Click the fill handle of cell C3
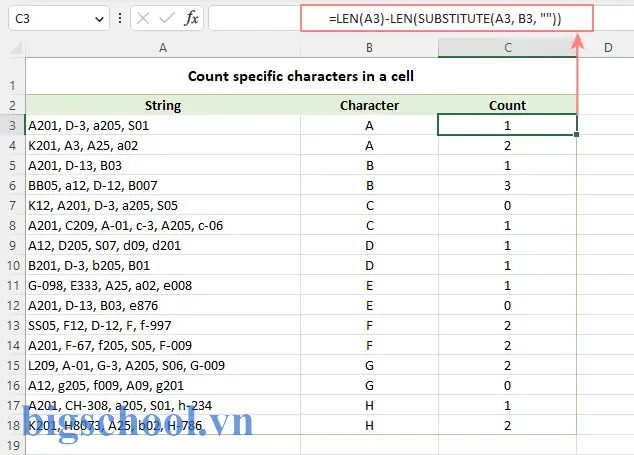This screenshot has height=455, width=634. coord(577,134)
